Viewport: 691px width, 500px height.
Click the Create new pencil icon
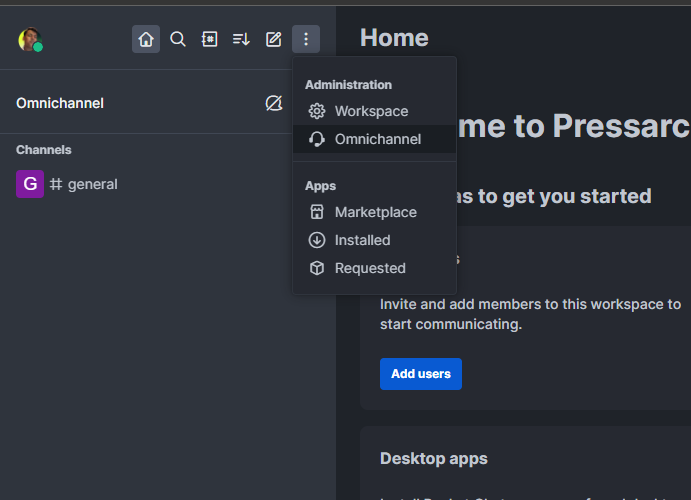[x=273, y=39]
